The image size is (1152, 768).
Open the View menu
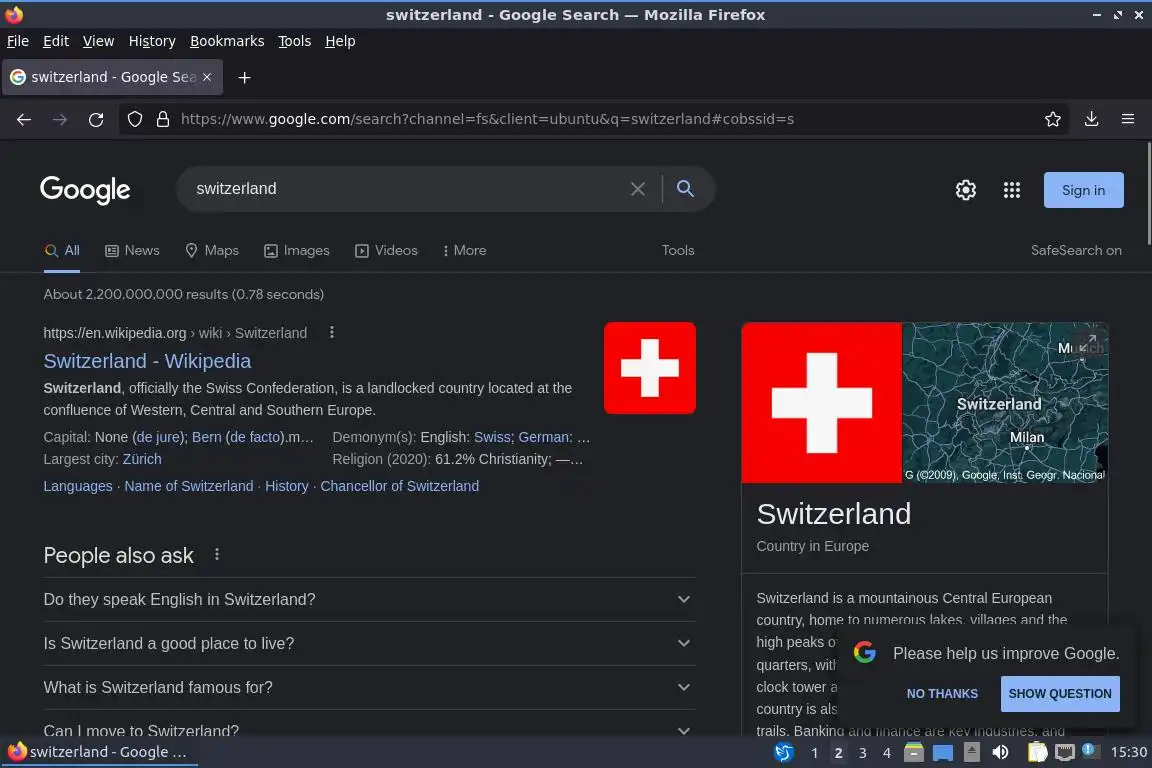pyautogui.click(x=98, y=41)
